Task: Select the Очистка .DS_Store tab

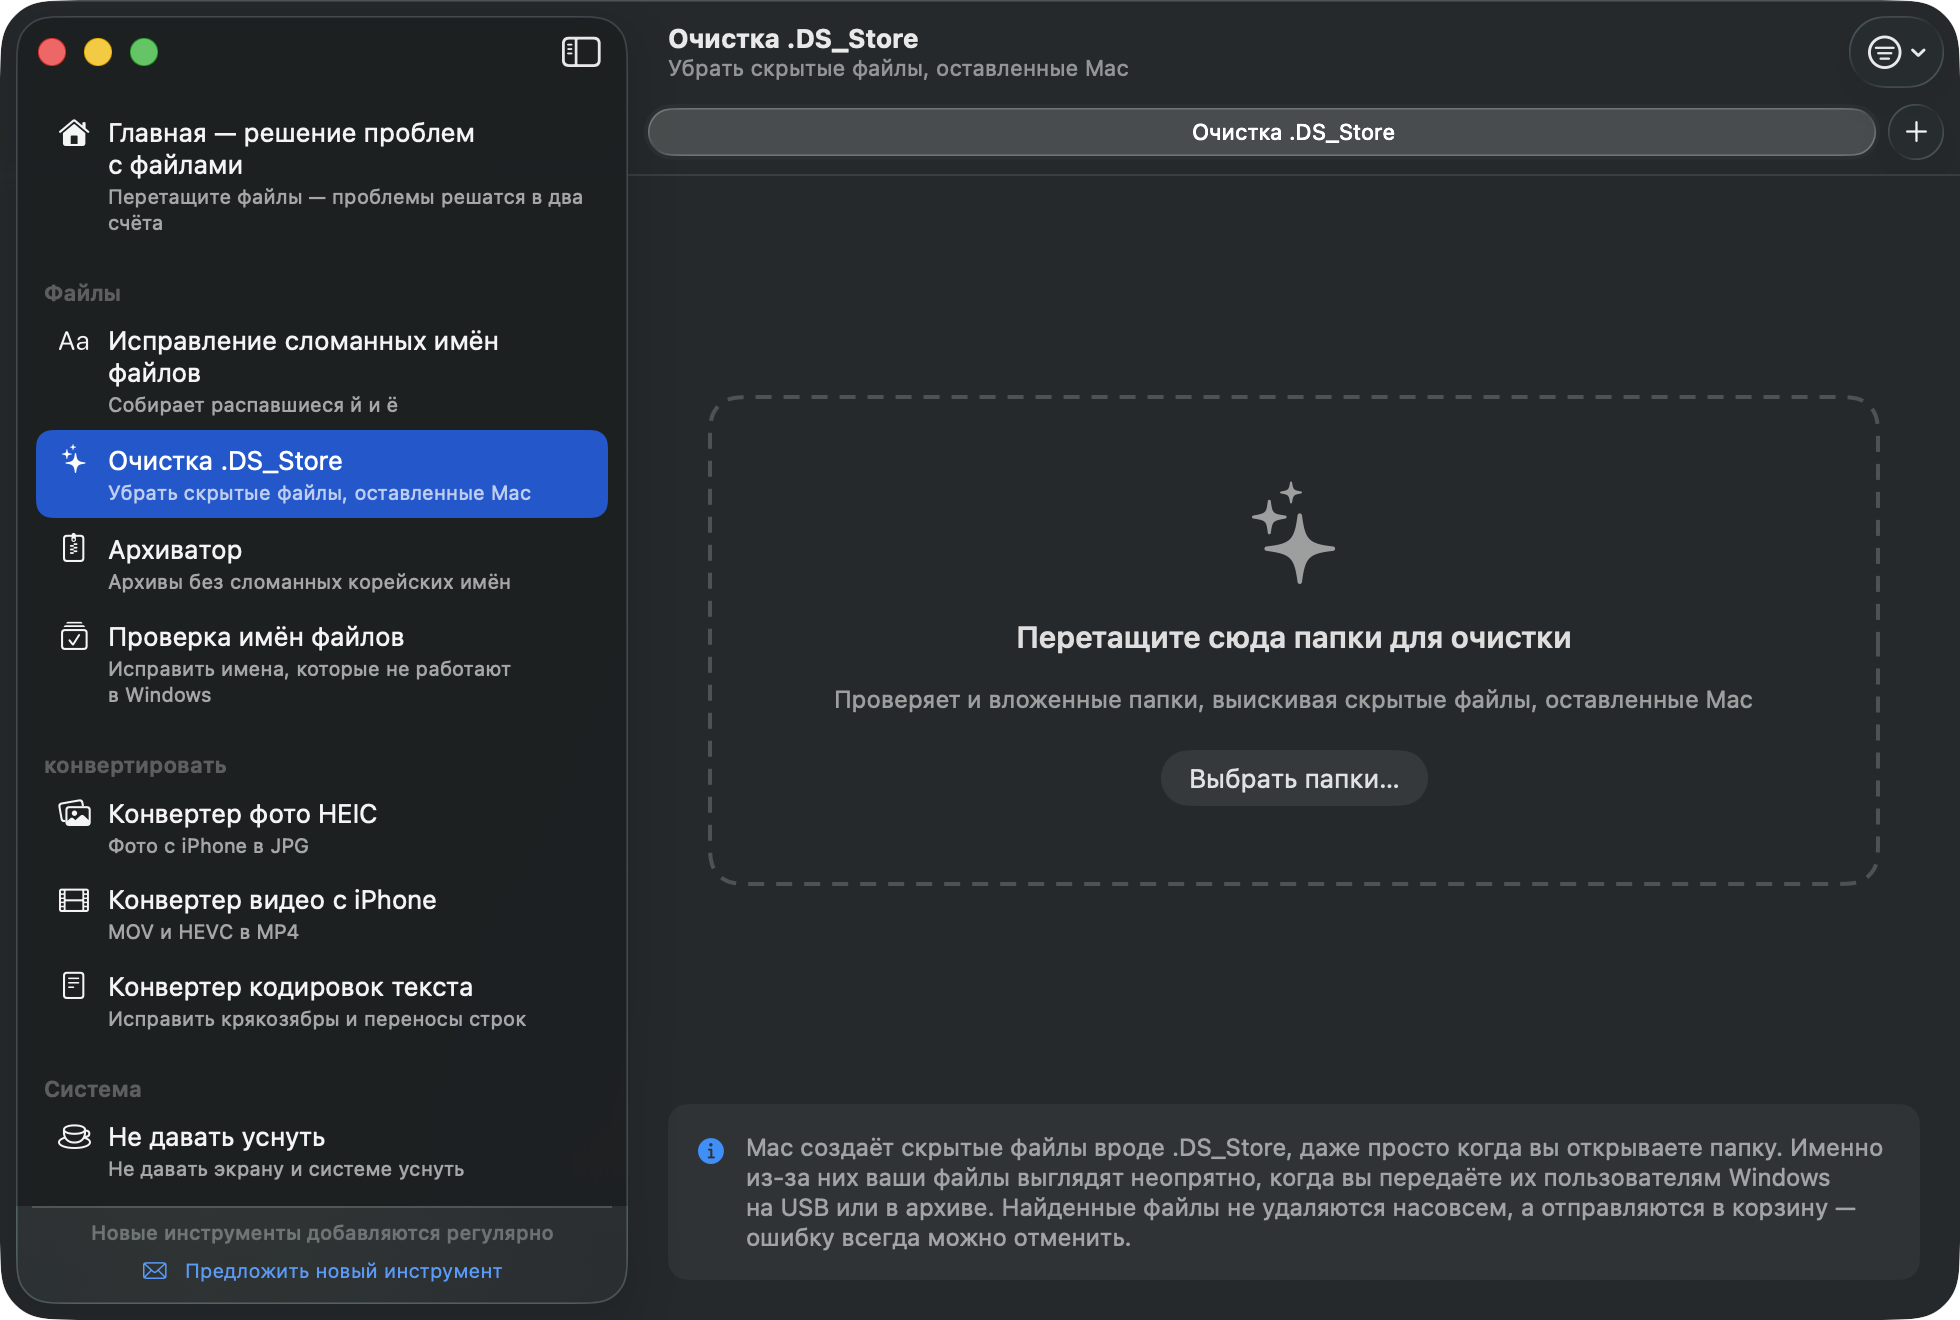Action: [1261, 132]
